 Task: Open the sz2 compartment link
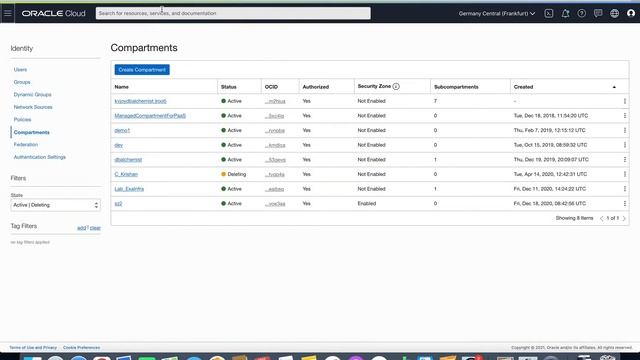[x=118, y=203]
